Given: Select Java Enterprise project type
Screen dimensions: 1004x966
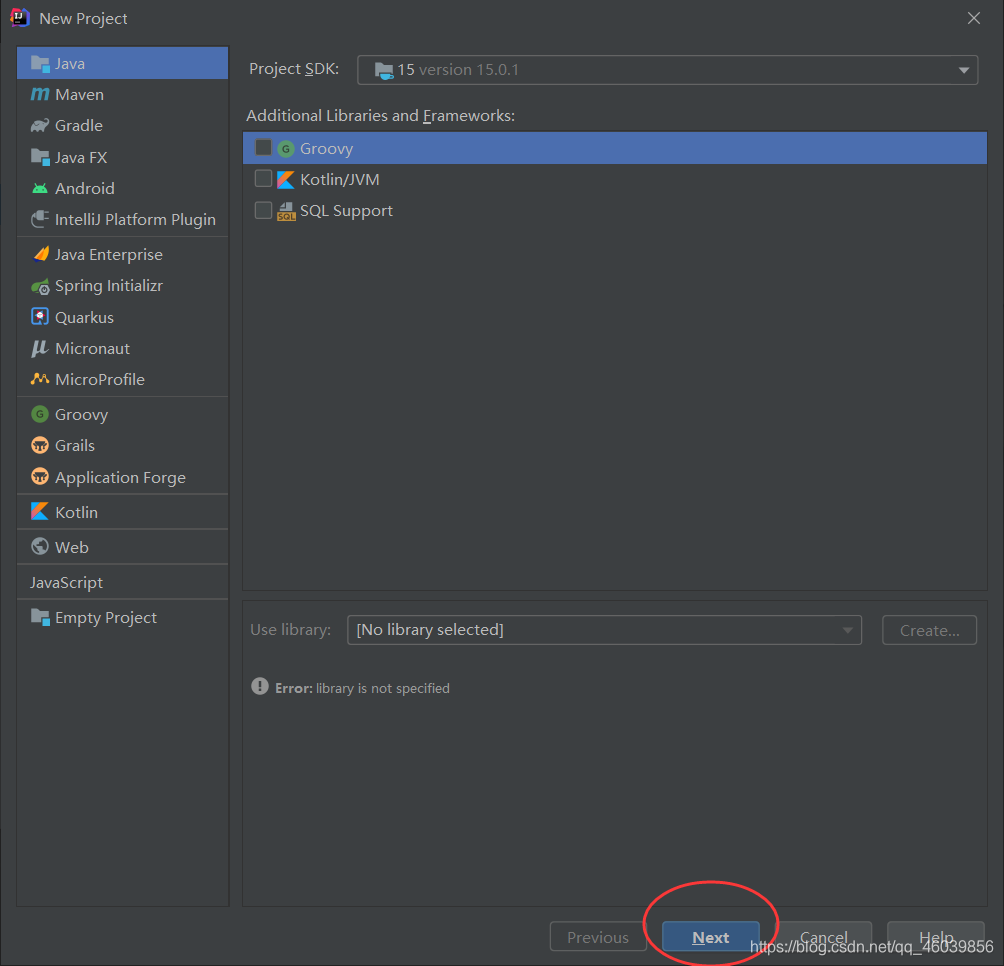Looking at the screenshot, I should [x=122, y=254].
